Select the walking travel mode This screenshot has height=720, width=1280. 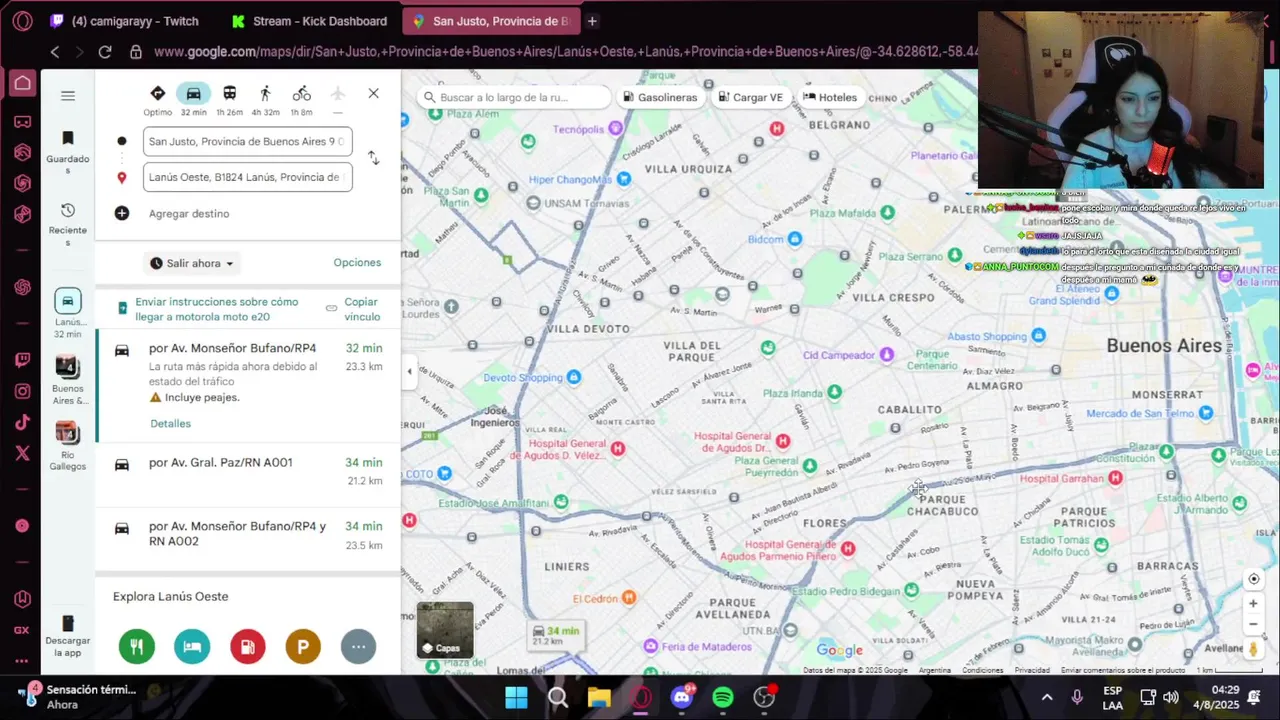coord(265,99)
